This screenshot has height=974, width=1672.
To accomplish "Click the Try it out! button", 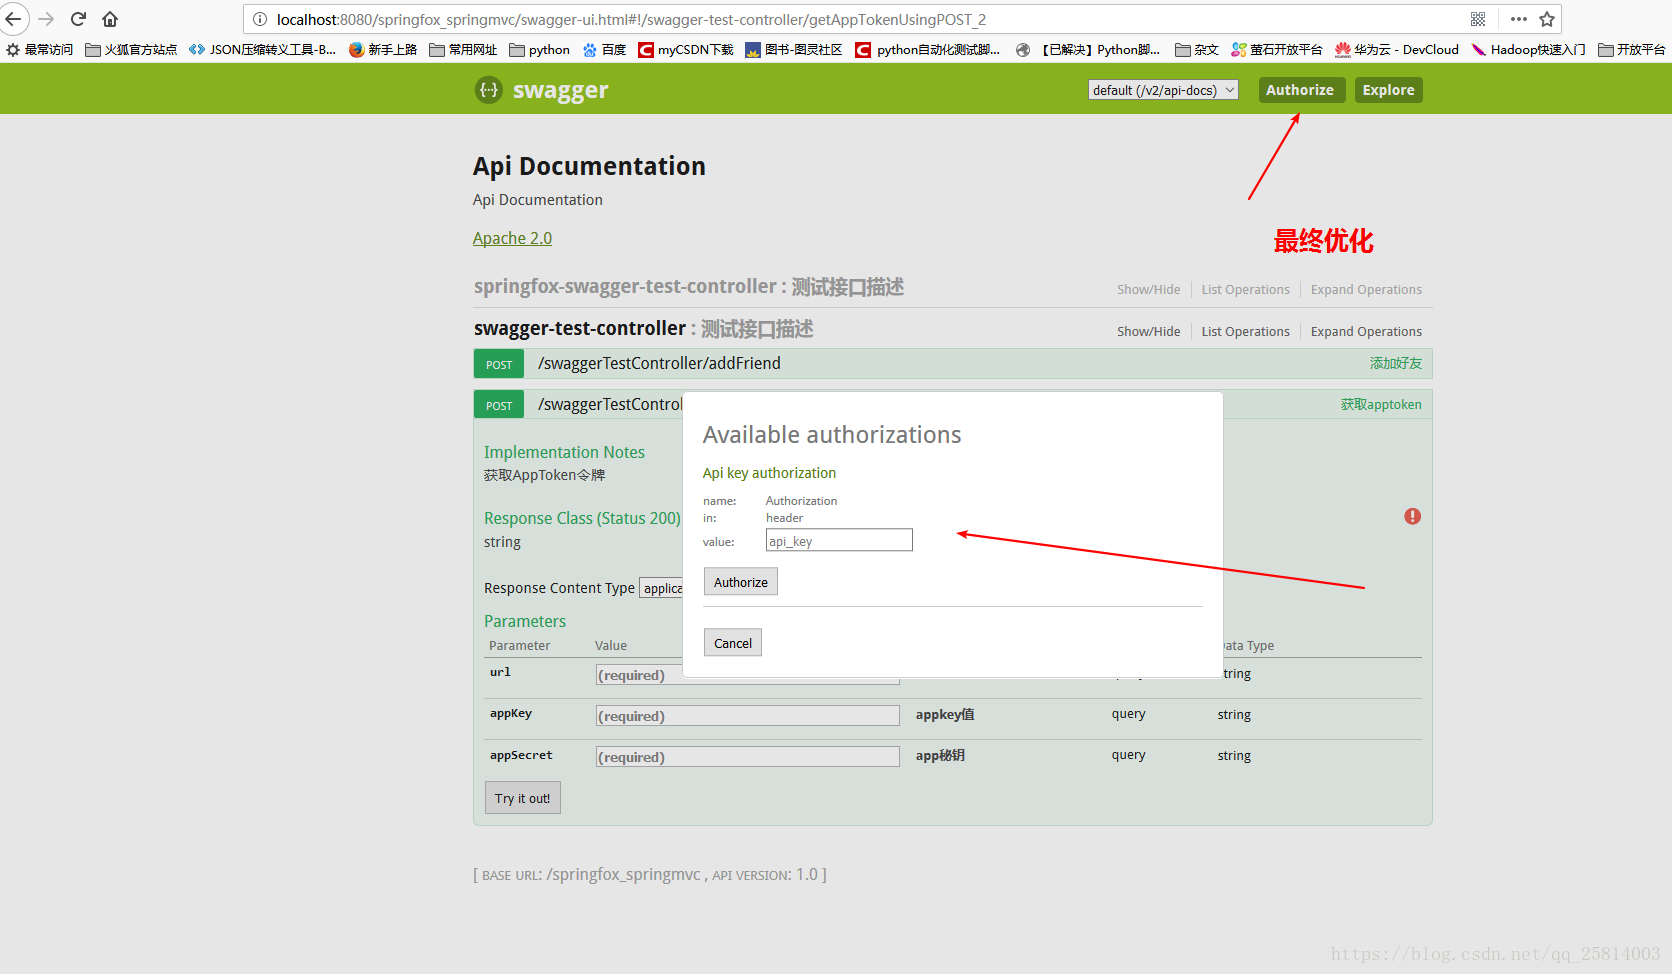I will pos(522,798).
